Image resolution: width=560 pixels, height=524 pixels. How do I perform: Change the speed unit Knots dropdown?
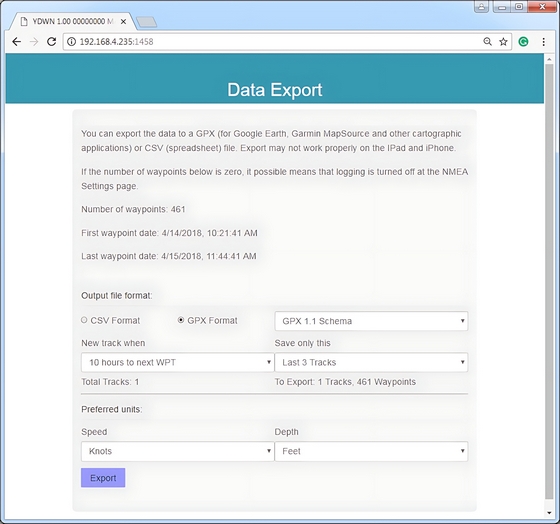[178, 451]
